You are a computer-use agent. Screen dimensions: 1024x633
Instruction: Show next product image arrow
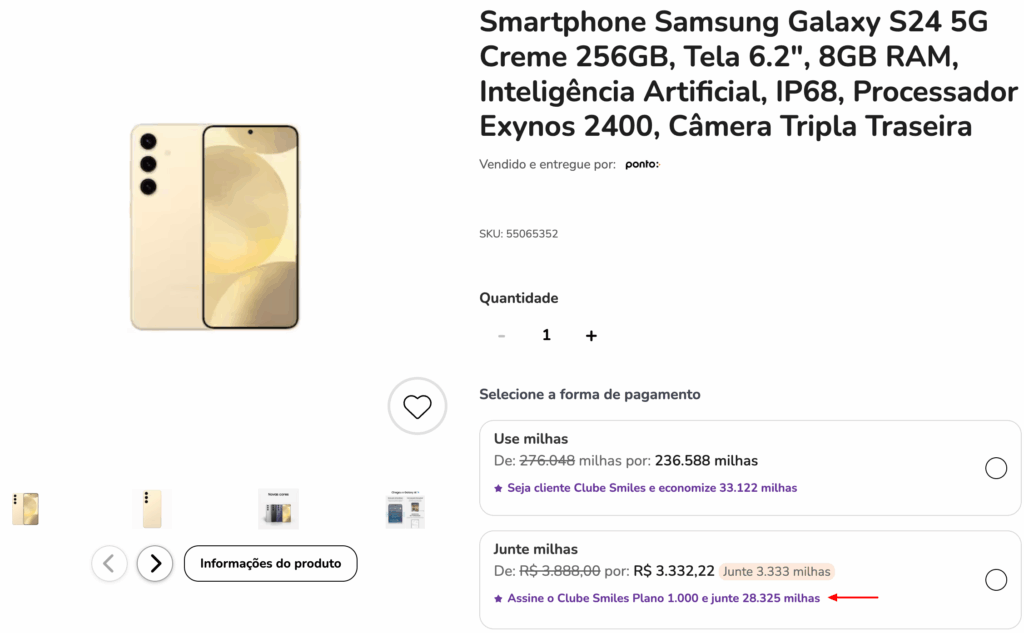click(155, 563)
